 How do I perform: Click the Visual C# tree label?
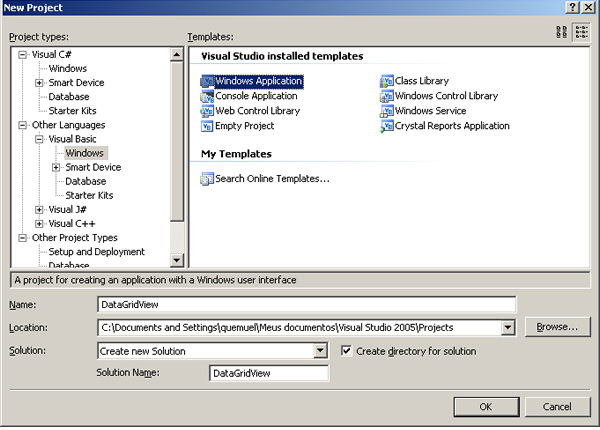51,55
